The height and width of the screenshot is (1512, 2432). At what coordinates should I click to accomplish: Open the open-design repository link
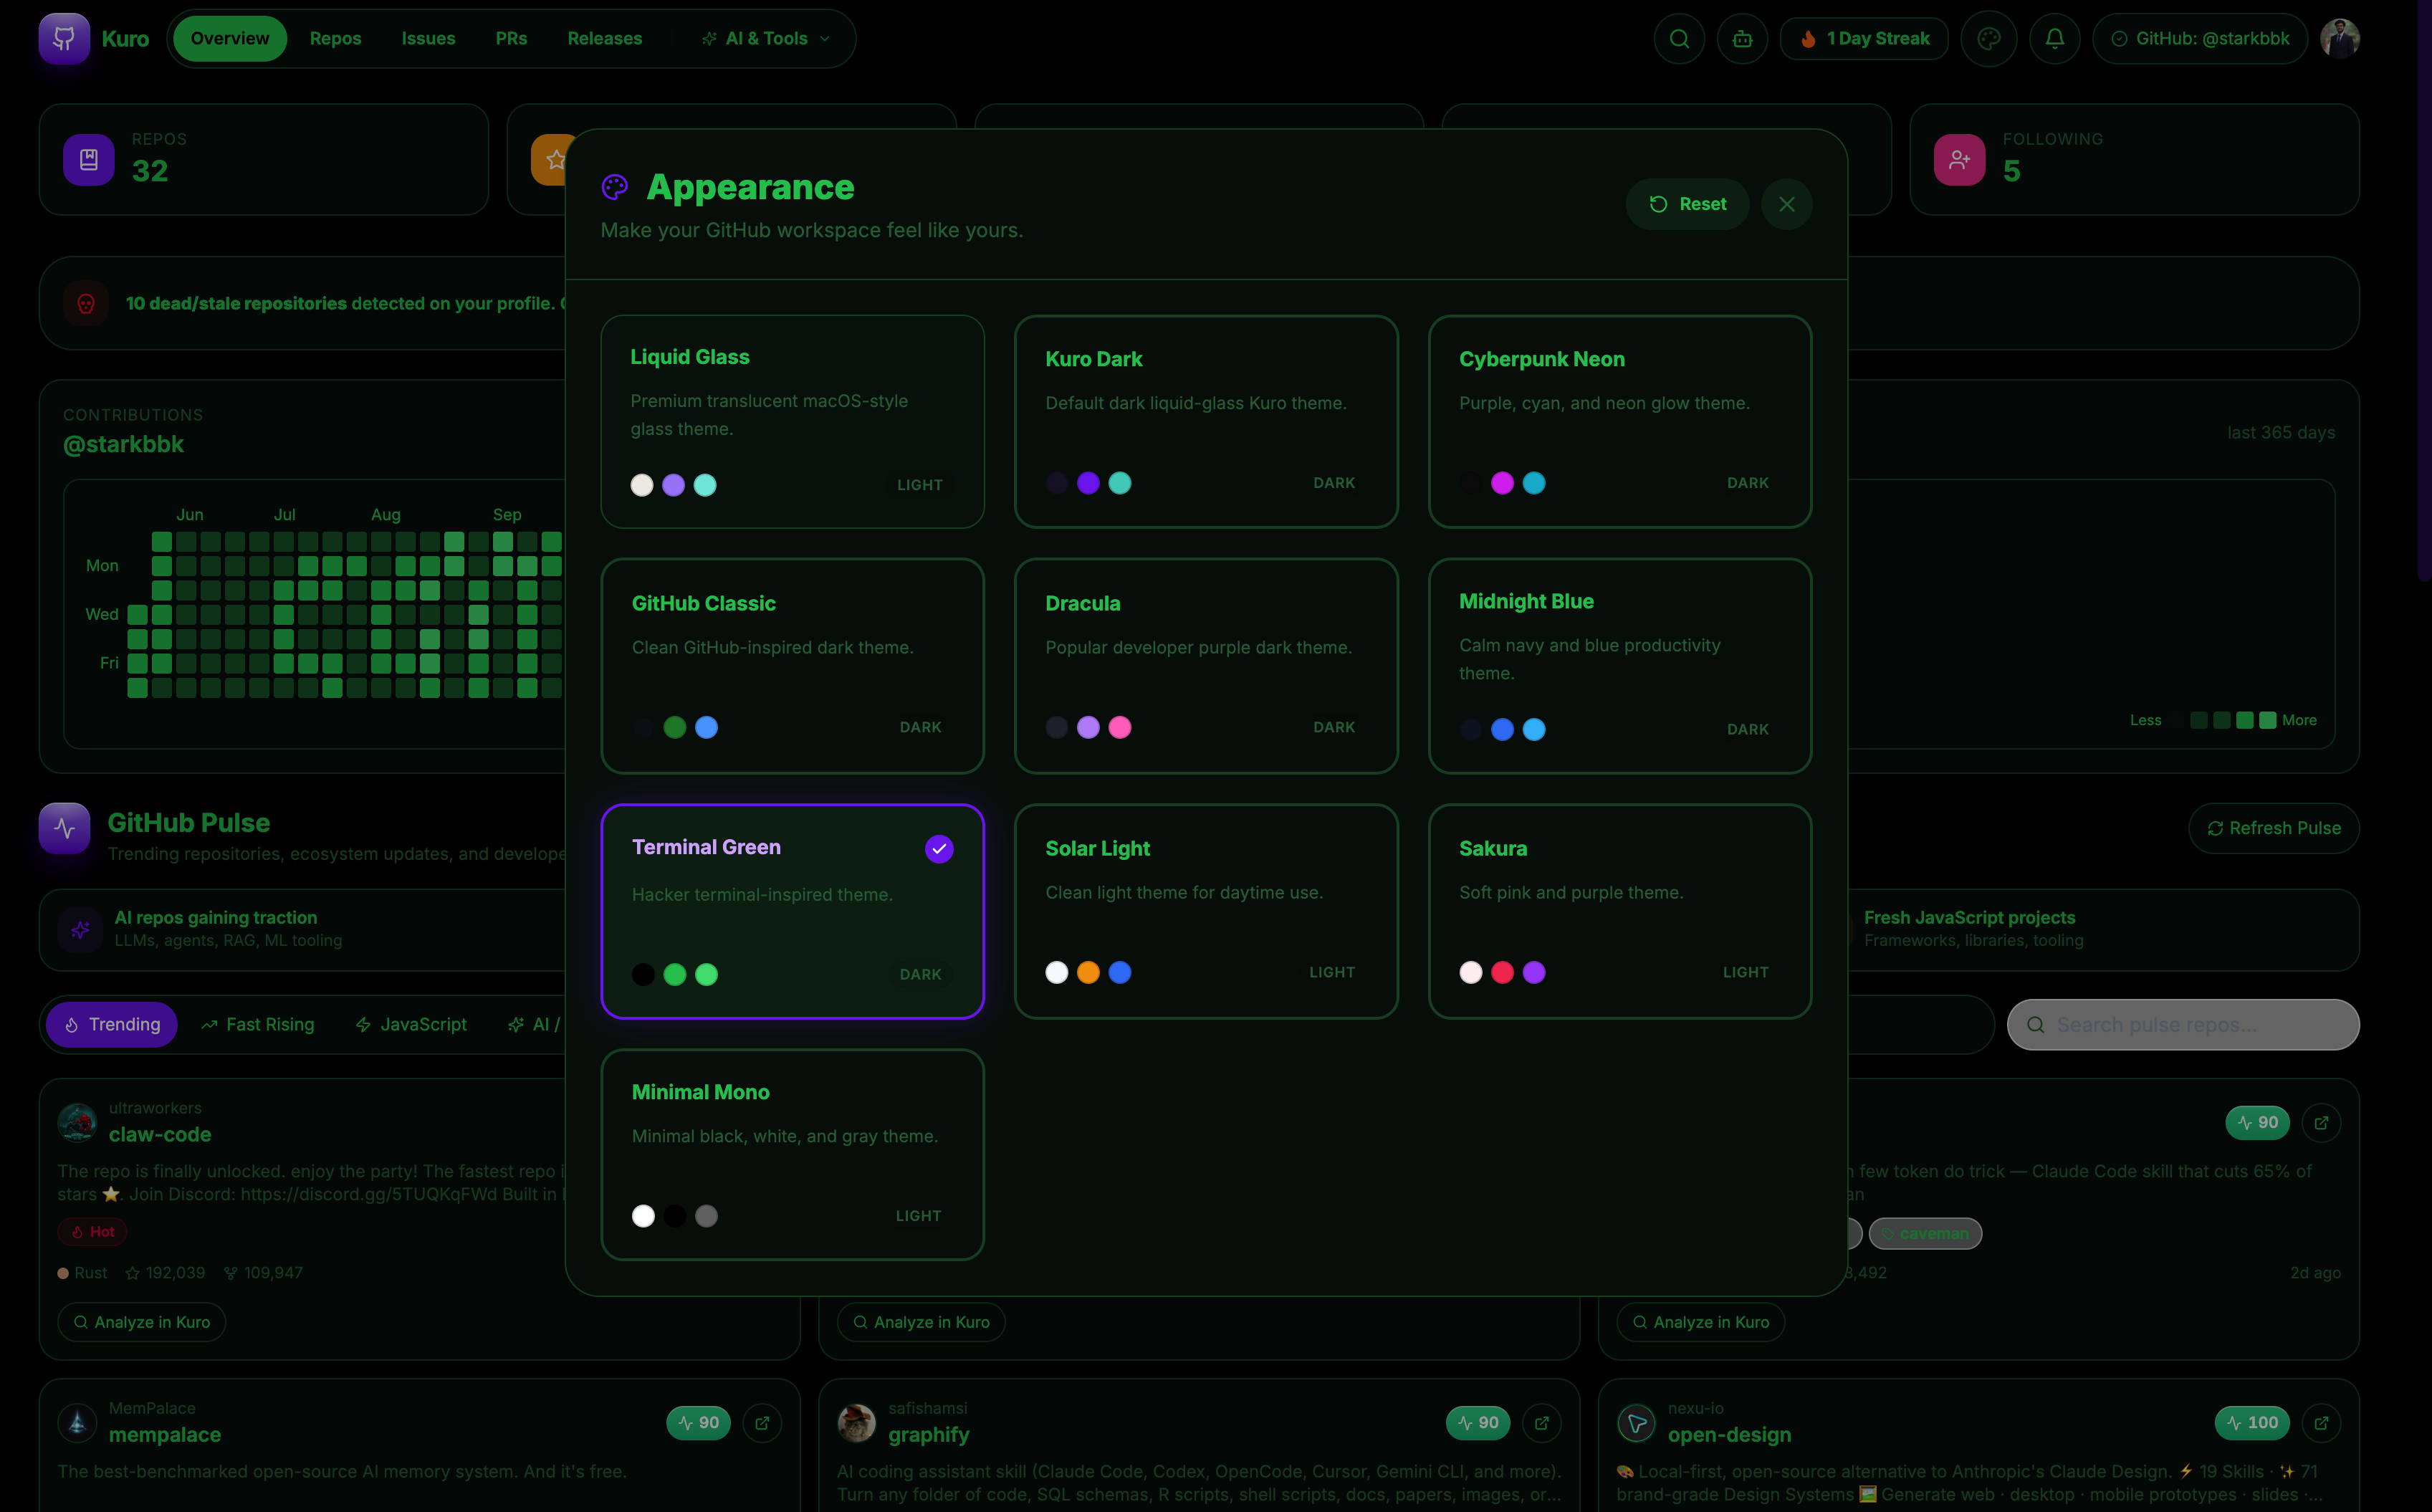(x=1729, y=1434)
